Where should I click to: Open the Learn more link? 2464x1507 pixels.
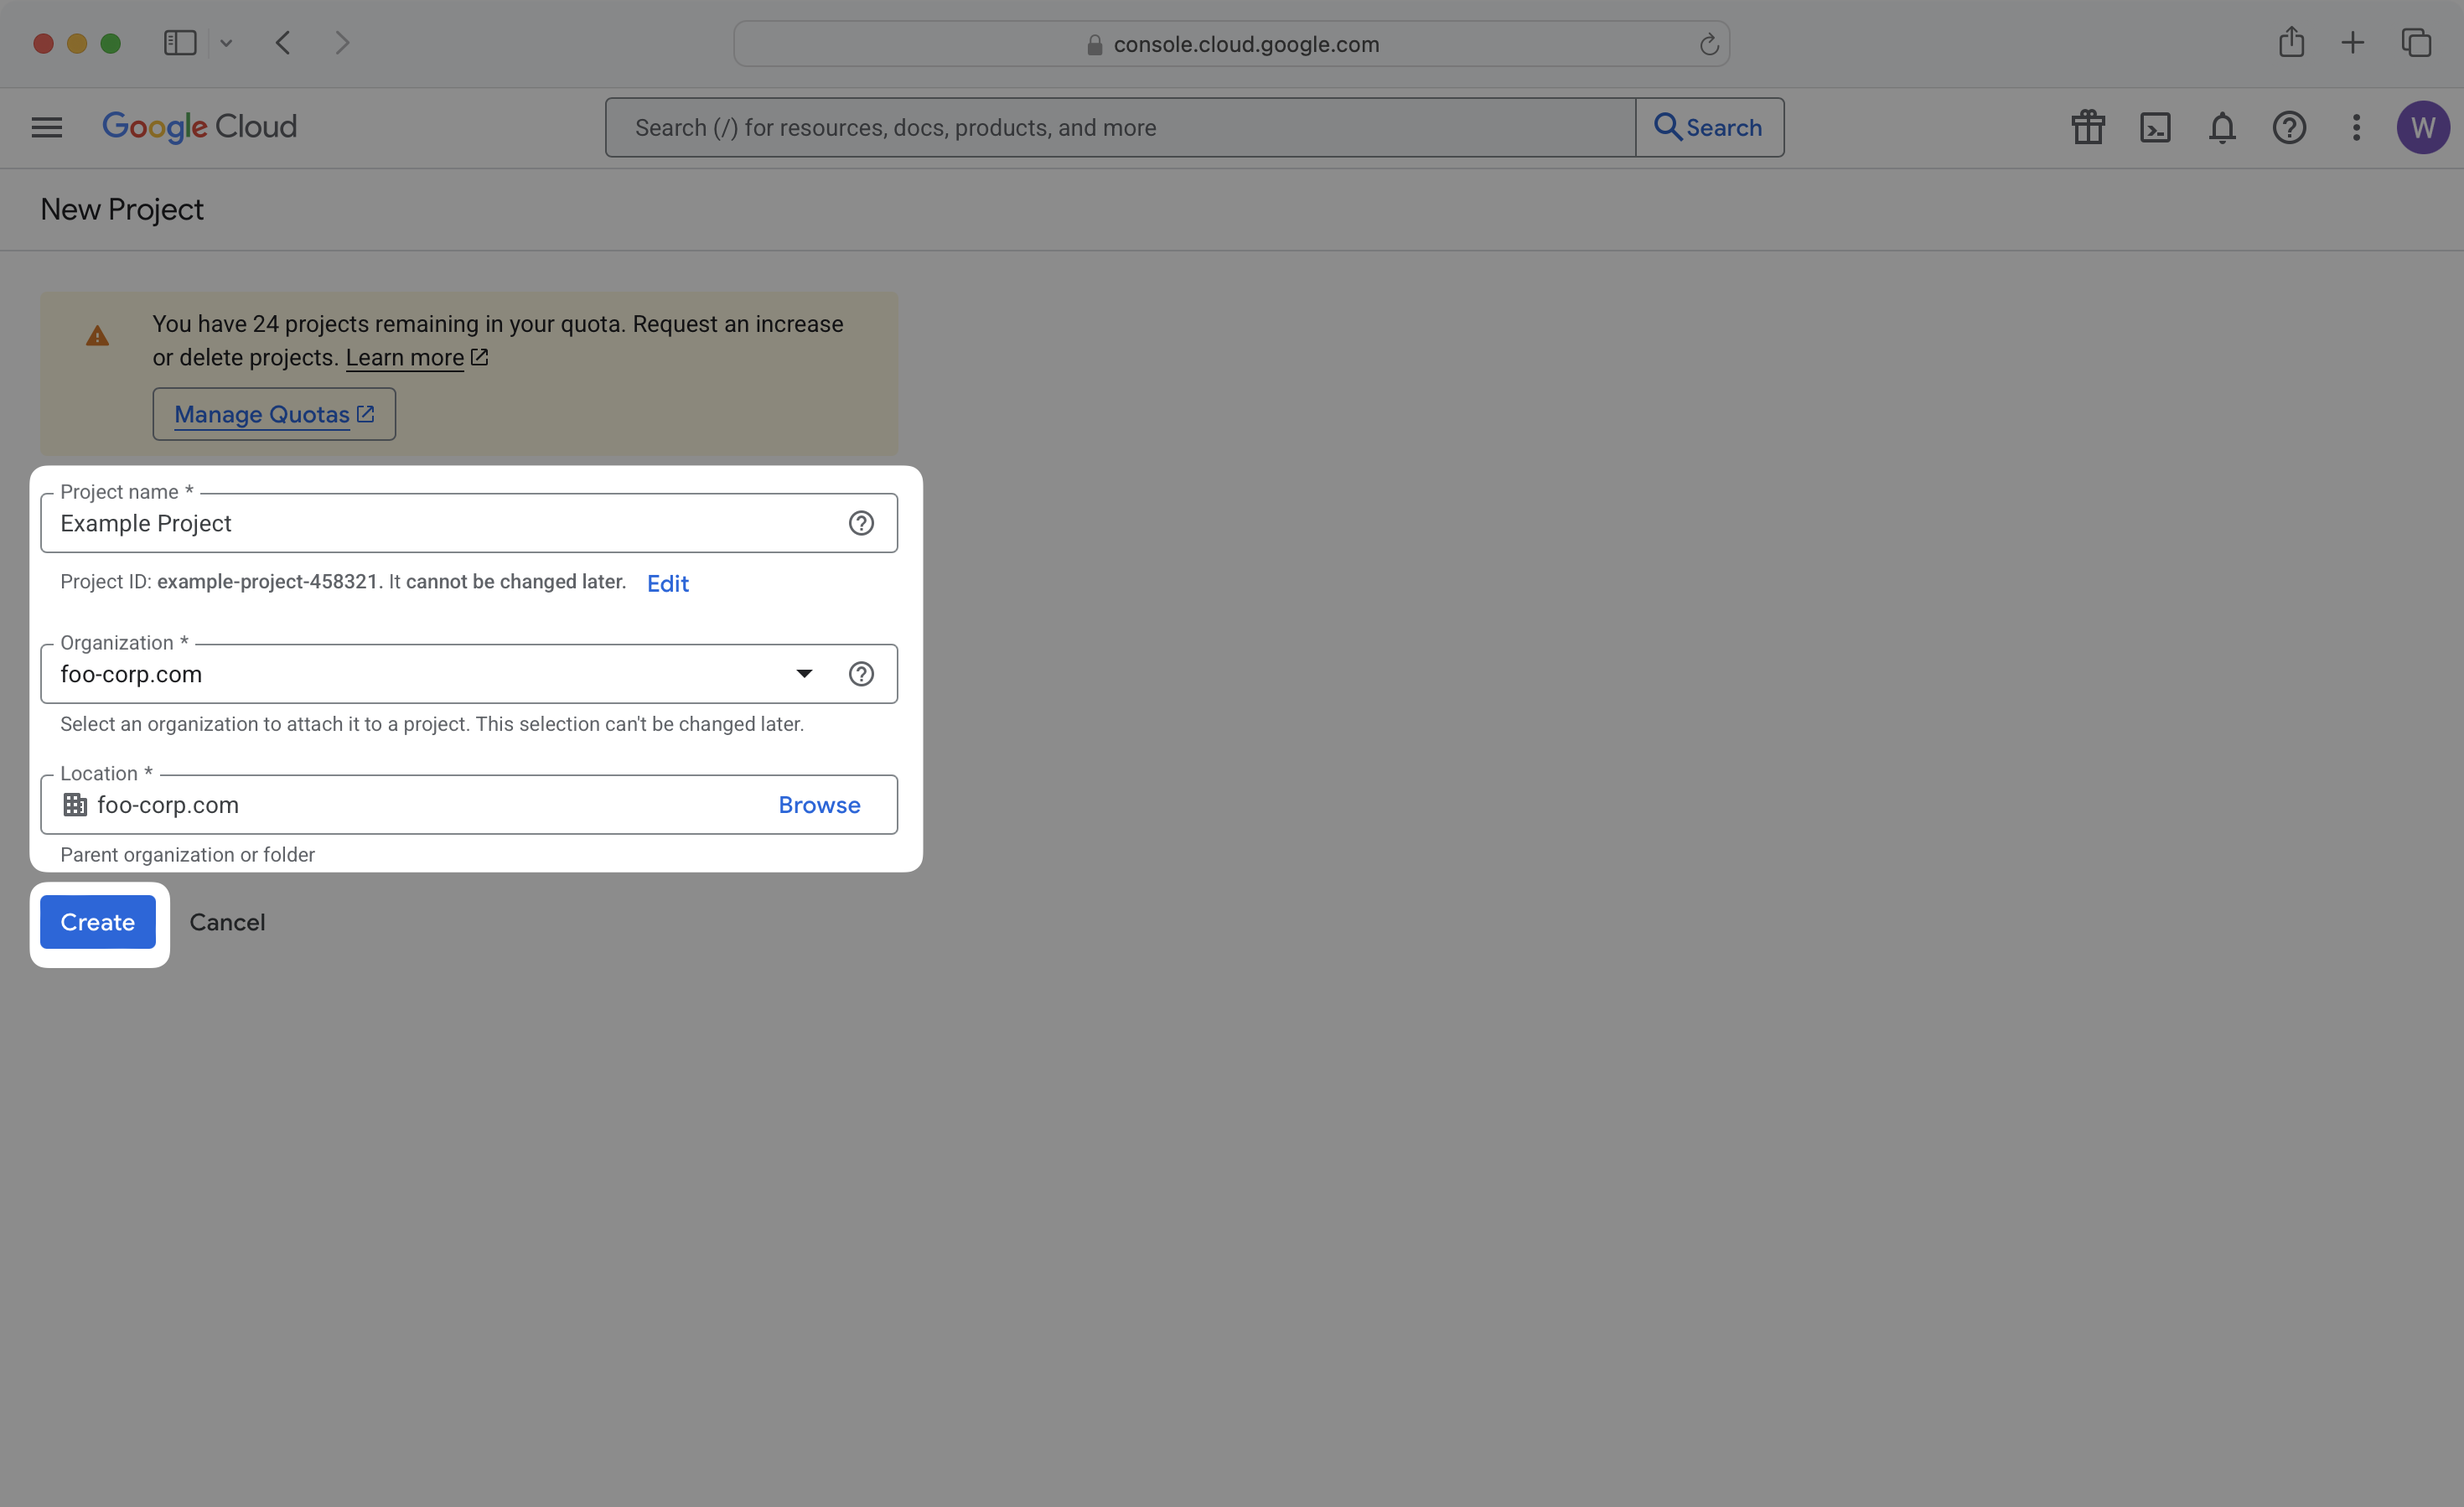pos(404,357)
